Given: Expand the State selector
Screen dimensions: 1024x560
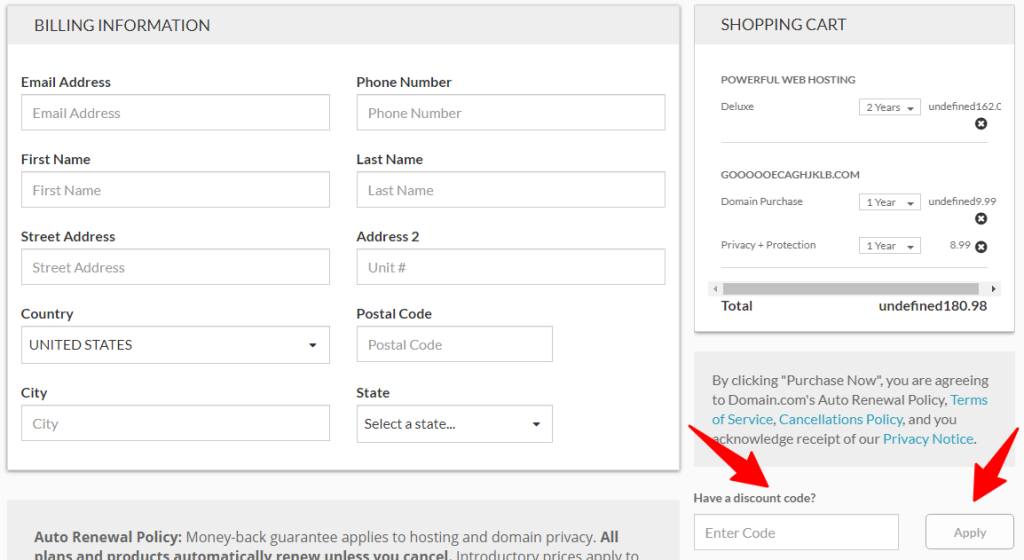Looking at the screenshot, I should tap(454, 424).
